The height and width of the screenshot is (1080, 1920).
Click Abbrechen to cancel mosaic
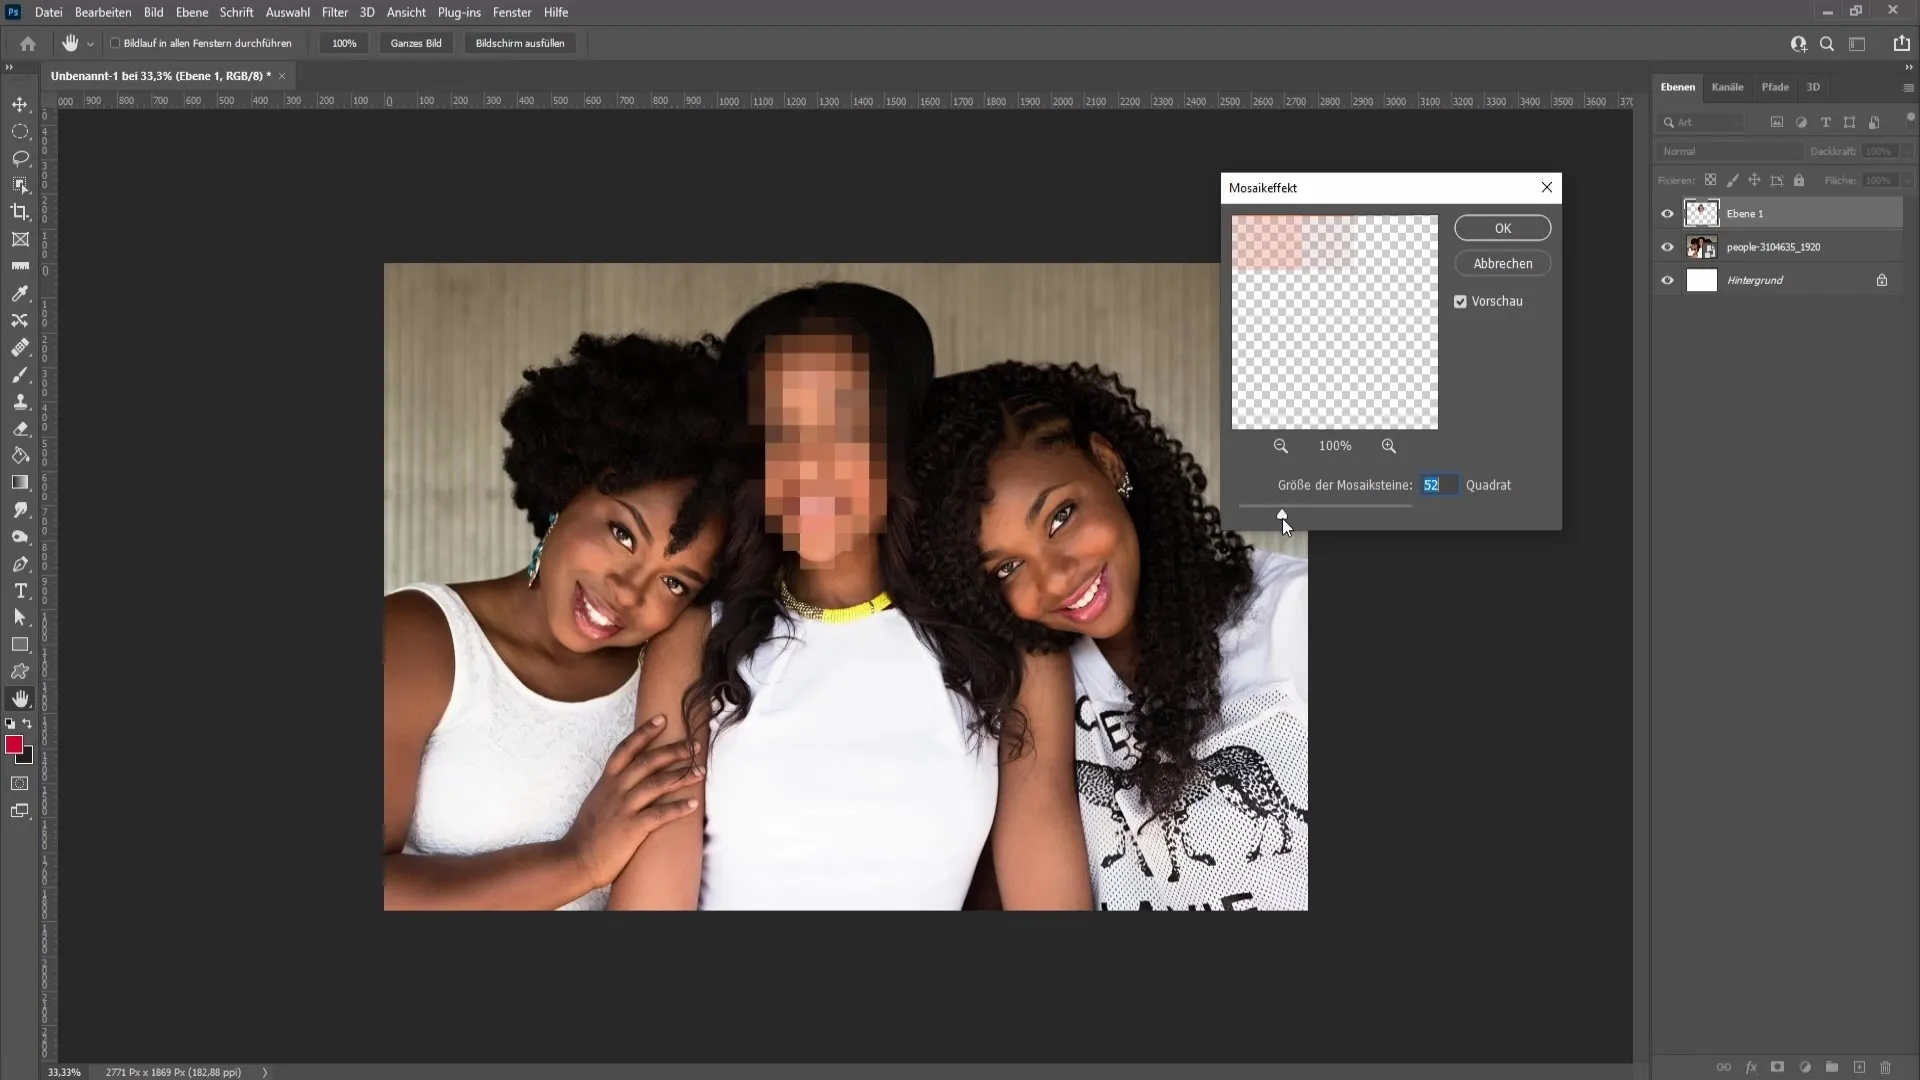click(1503, 262)
